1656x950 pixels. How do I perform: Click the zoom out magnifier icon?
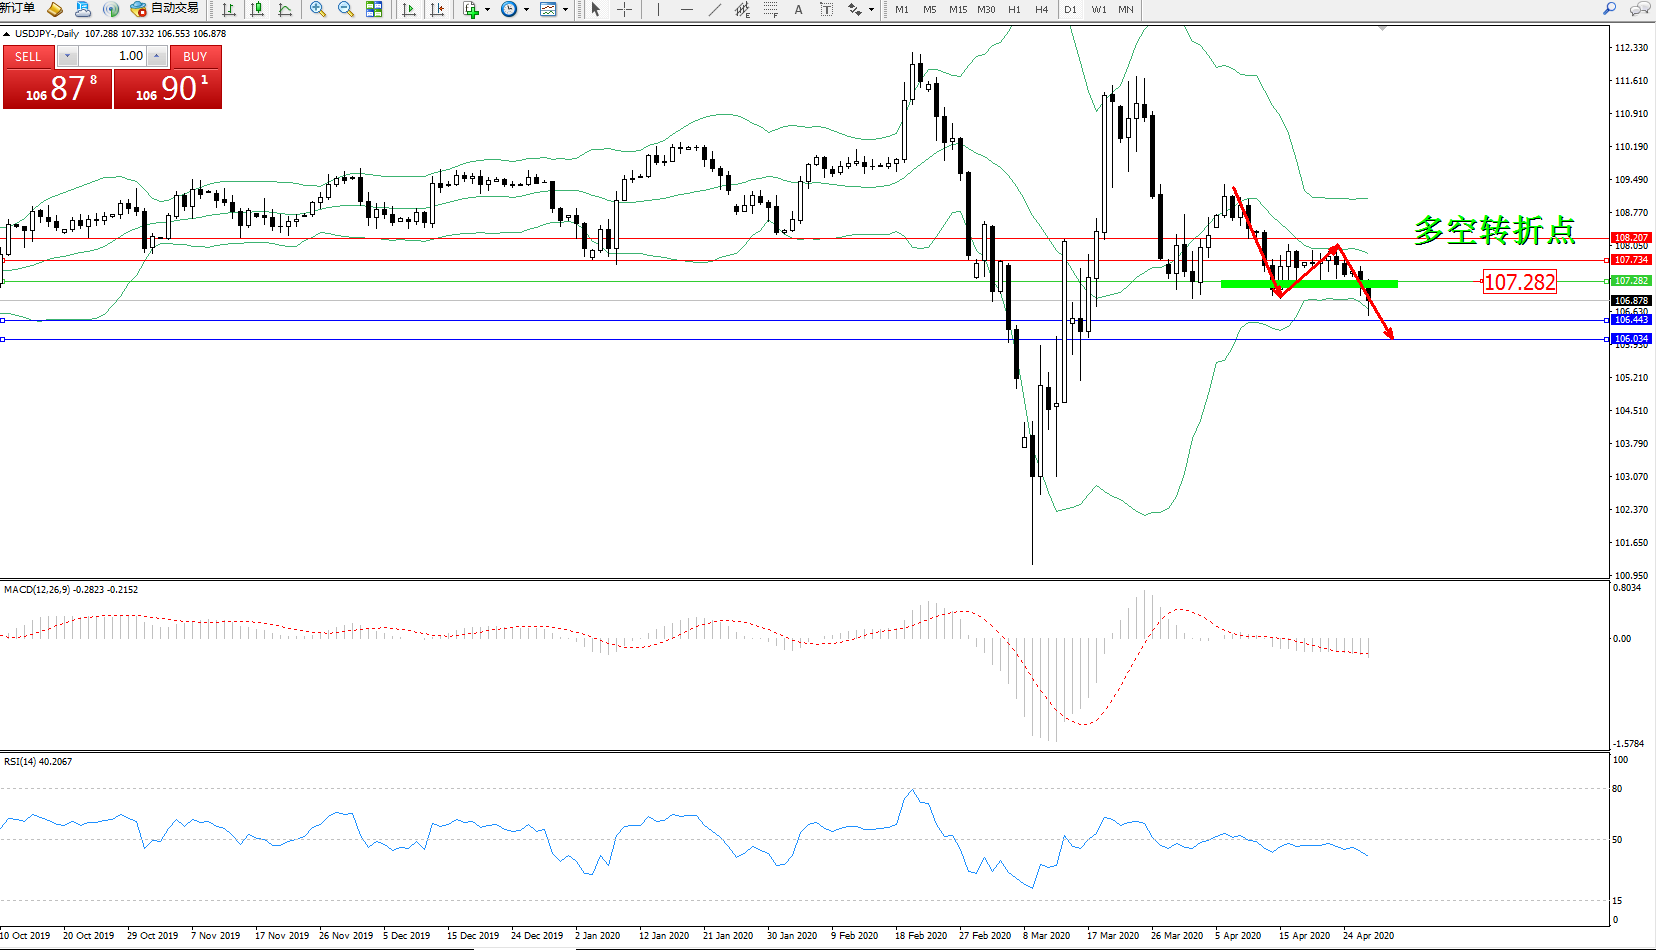pyautogui.click(x=346, y=9)
